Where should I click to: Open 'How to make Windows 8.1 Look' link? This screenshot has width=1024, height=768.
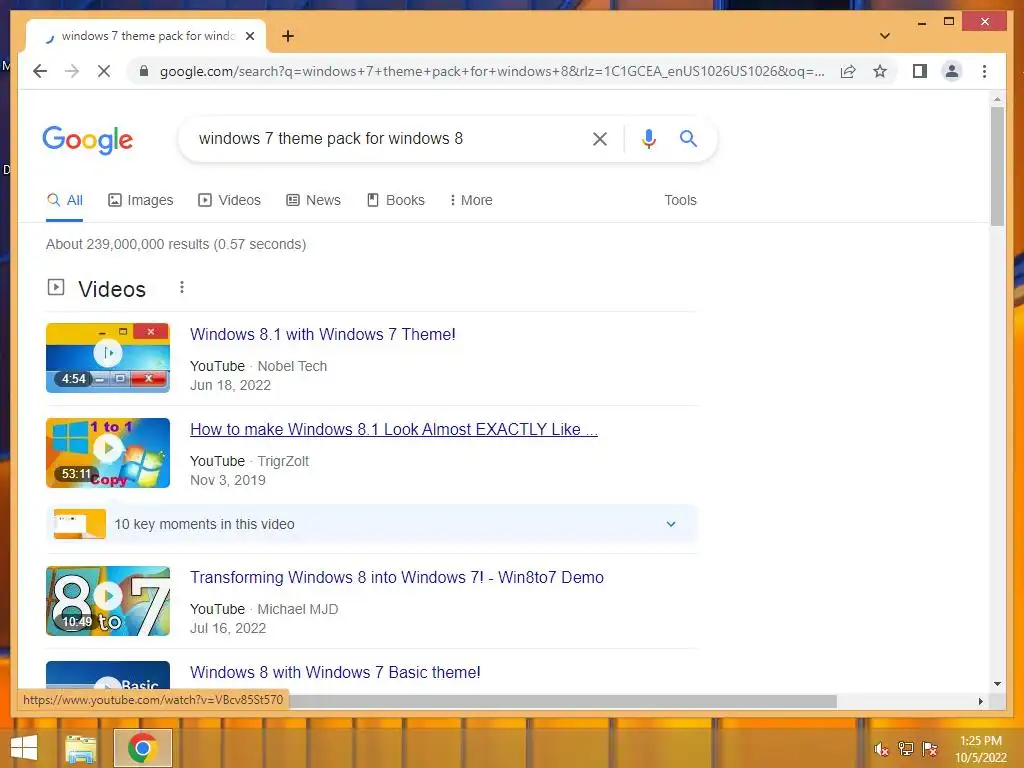click(x=394, y=429)
